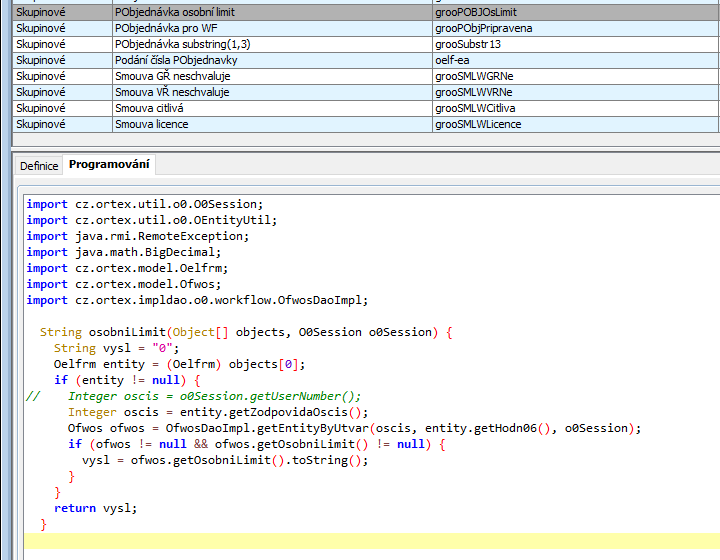The height and width of the screenshot is (560, 720).
Task: Click the grooPOBJOsLimit code cell
Action: [x=476, y=12]
